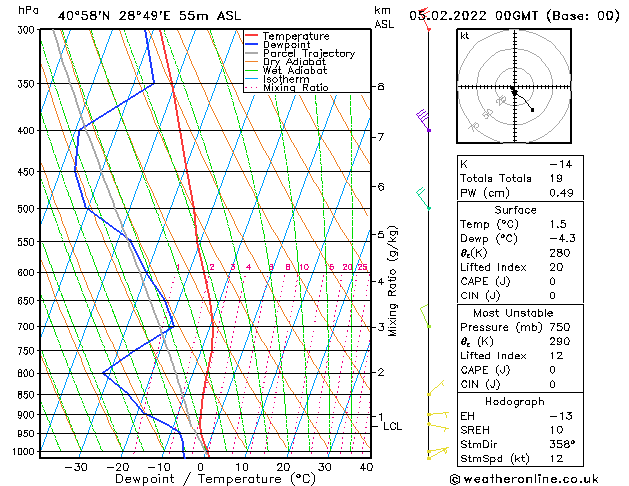Click the PW (cm) value 0.49
Screen dimensions: 629x486
[561, 192]
